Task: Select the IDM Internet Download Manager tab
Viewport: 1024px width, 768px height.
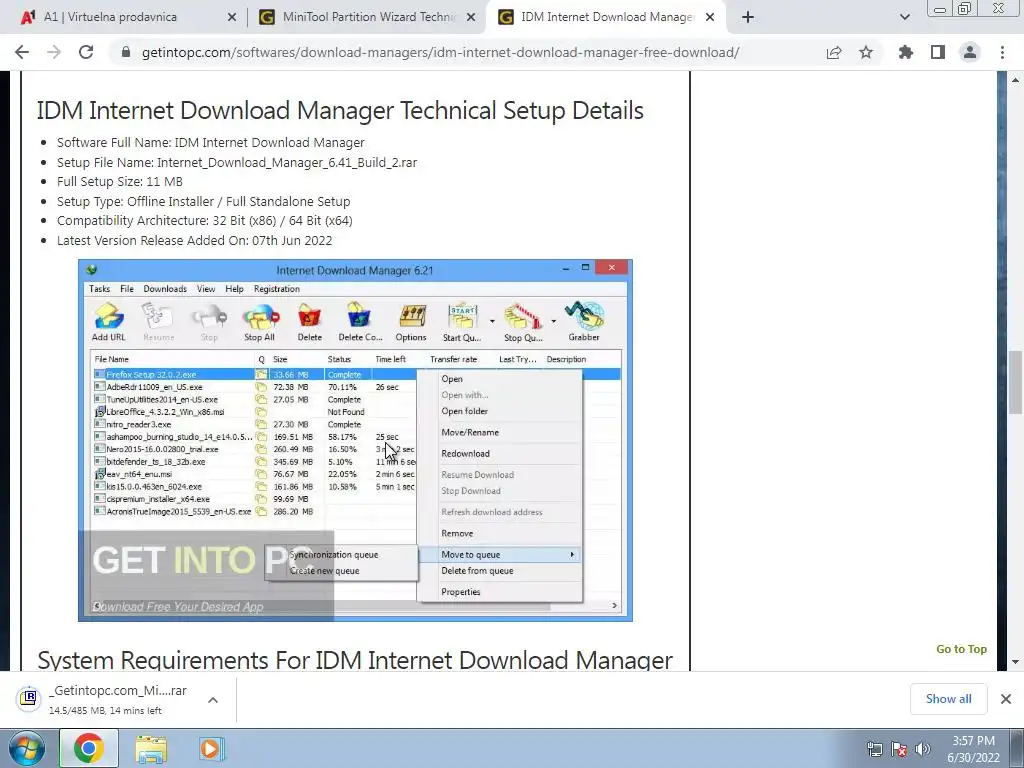Action: click(x=604, y=17)
